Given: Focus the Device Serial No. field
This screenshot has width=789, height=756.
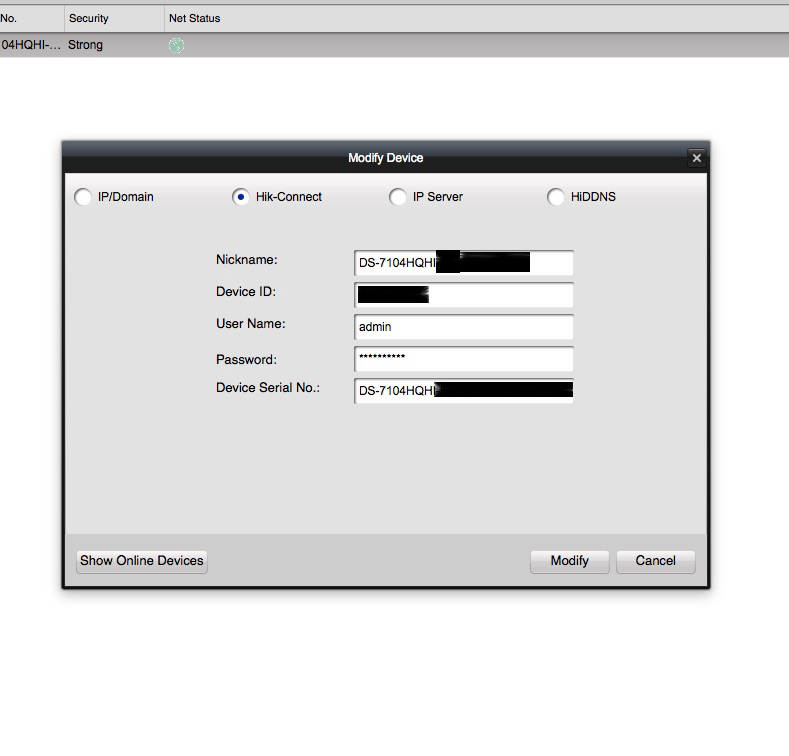Looking at the screenshot, I should click(463, 390).
